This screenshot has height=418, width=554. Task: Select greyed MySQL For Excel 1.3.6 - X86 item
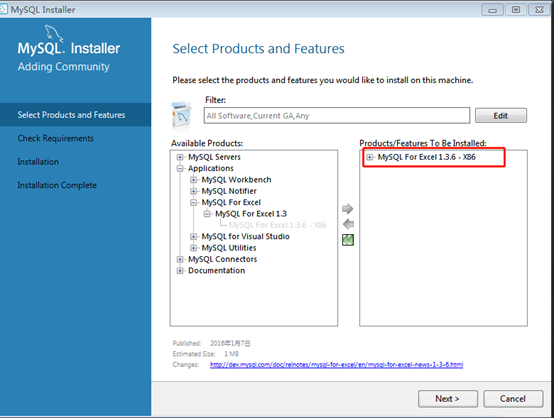click(x=278, y=225)
